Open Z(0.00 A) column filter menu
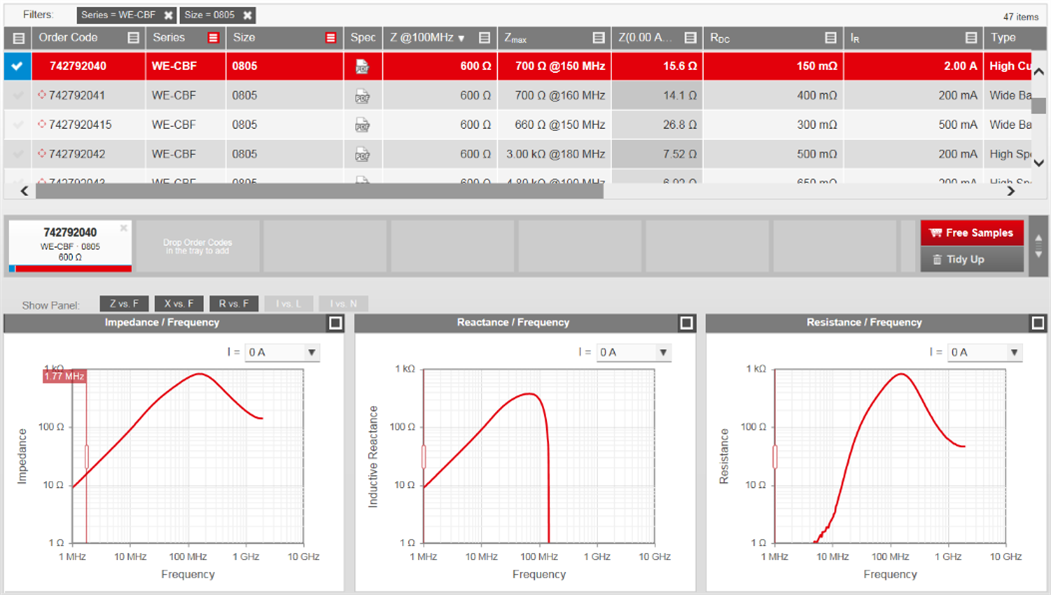The image size is (1051, 595). 690,38
